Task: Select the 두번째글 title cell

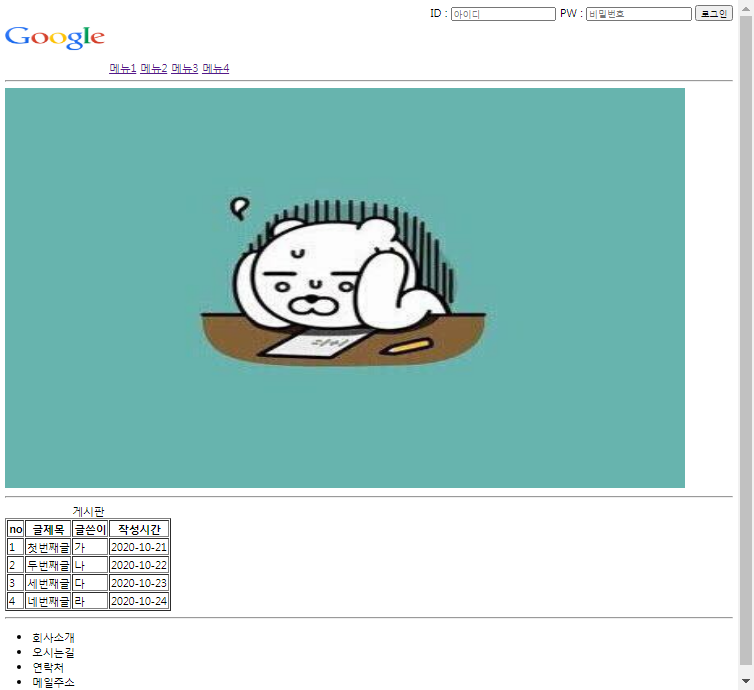Action: pos(48,565)
